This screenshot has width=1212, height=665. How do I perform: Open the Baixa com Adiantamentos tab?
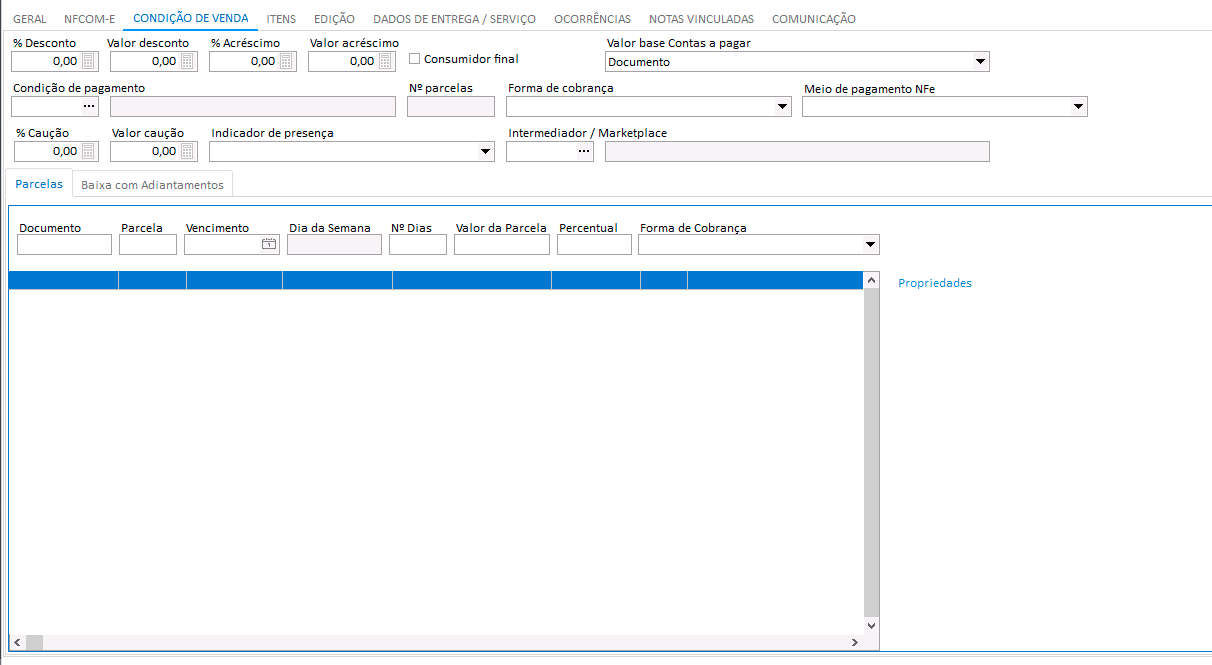click(152, 185)
